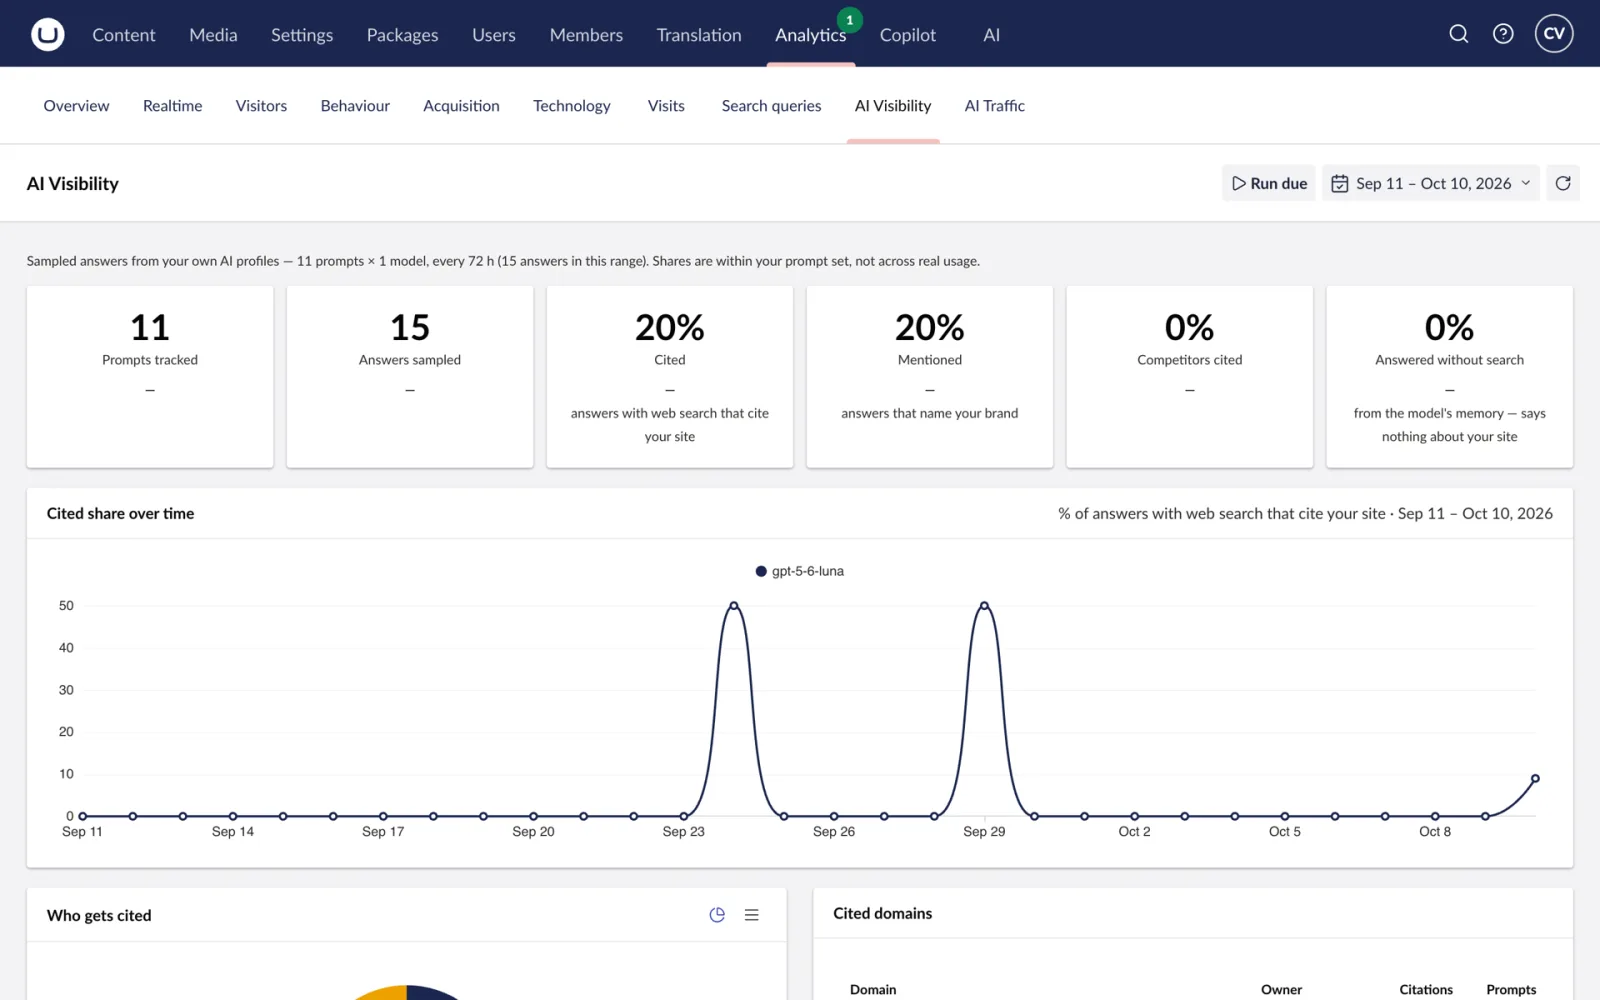
Task: Click the Run due button
Action: 1269,183
